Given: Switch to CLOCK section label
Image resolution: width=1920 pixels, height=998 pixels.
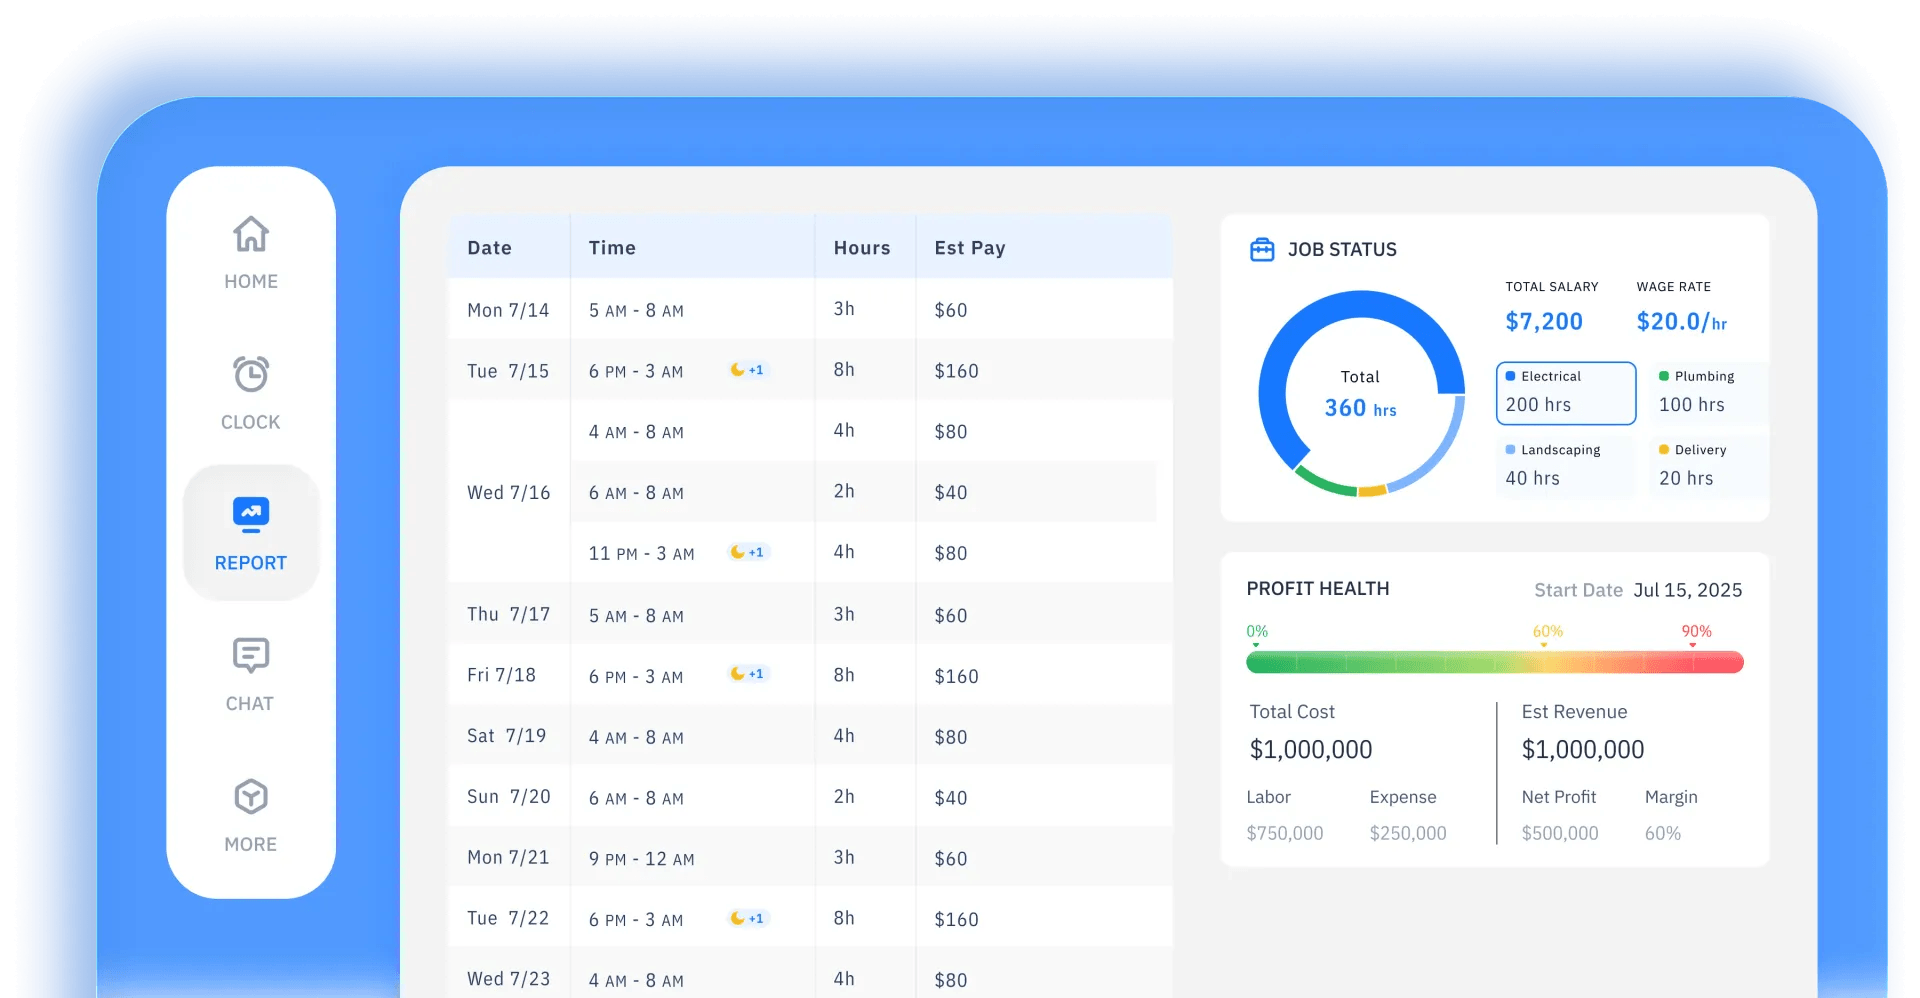Looking at the screenshot, I should tap(251, 422).
